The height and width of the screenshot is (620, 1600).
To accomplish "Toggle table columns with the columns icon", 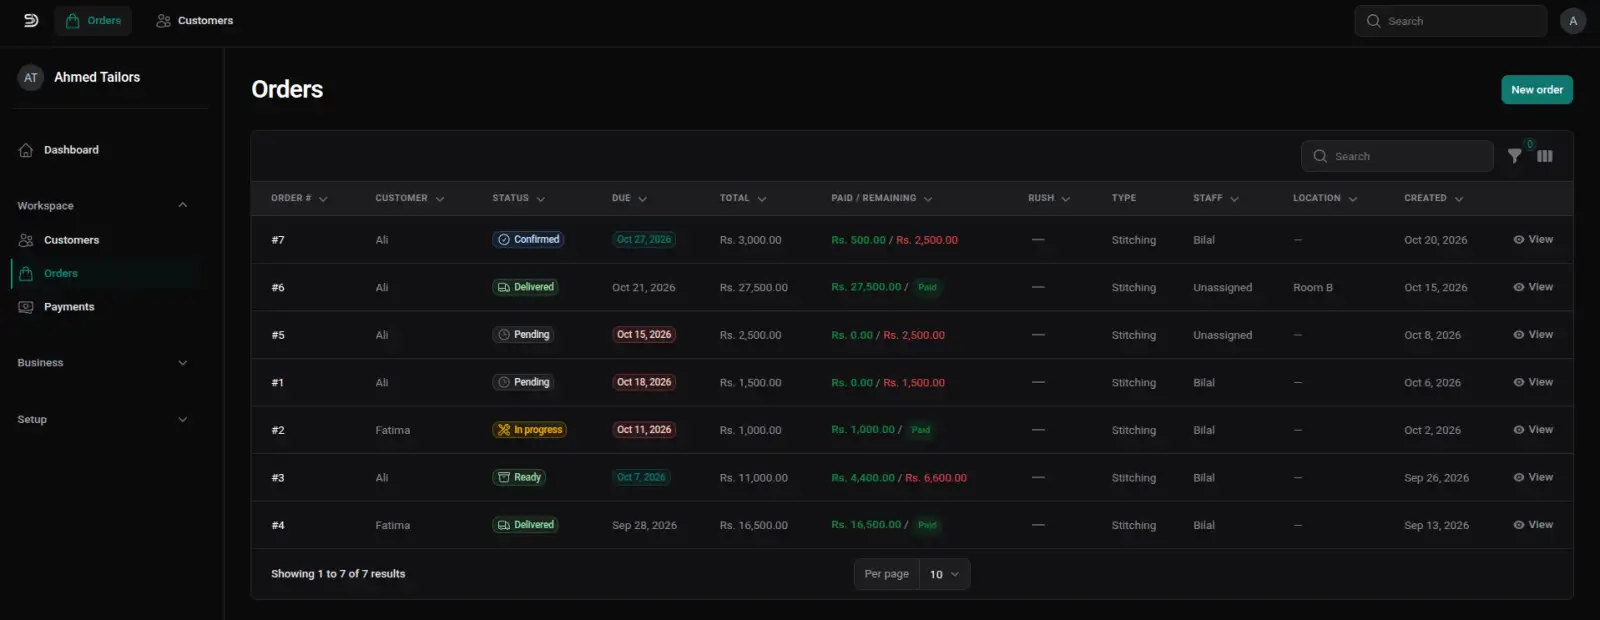I will tap(1545, 156).
